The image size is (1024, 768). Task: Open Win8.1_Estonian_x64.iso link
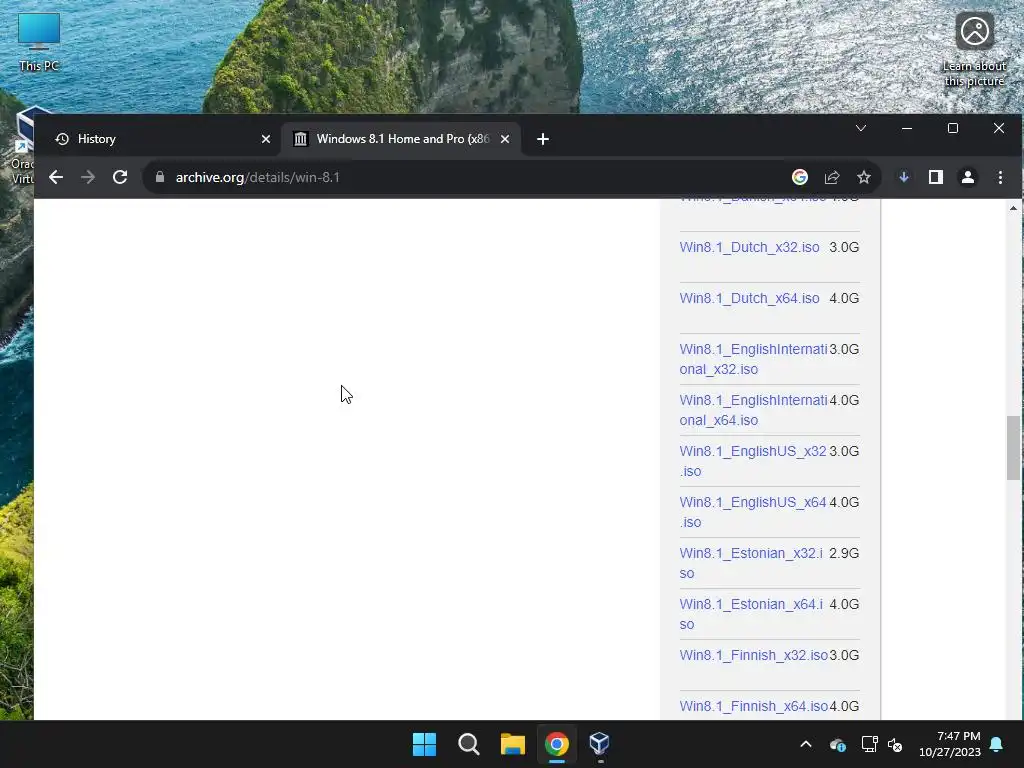751,614
